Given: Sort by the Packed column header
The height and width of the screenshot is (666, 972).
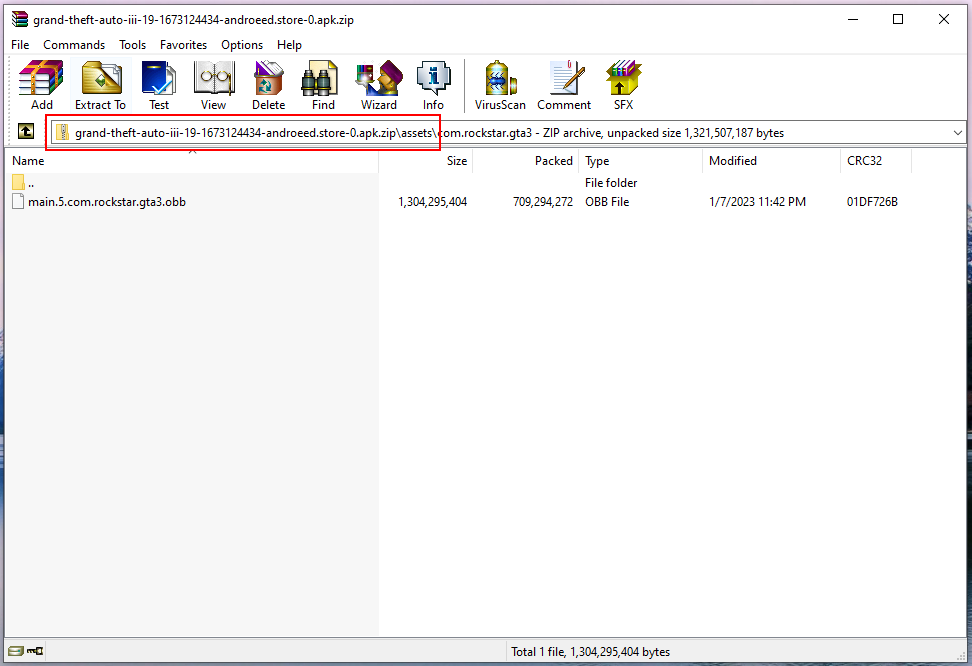Looking at the screenshot, I should coord(526,161).
